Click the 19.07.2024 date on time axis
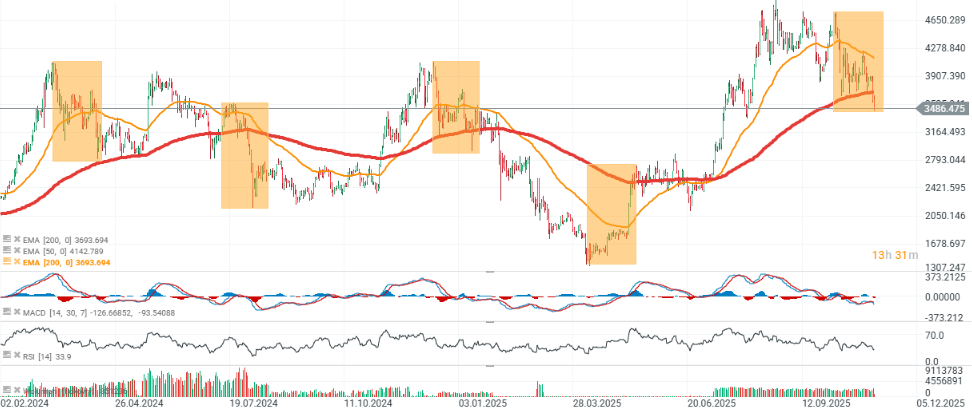 pyautogui.click(x=253, y=403)
